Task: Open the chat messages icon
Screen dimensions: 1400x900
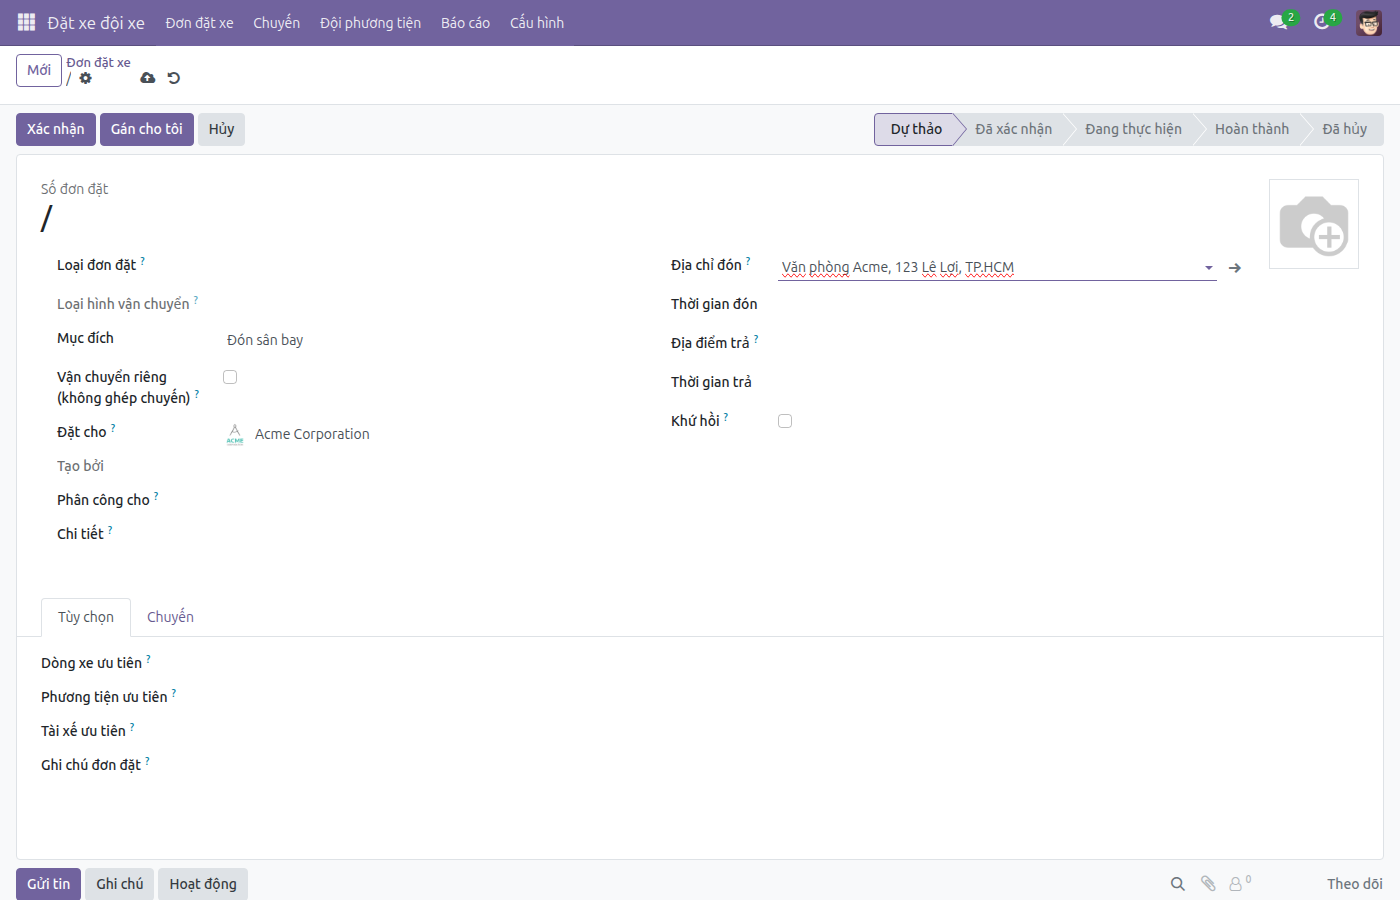Action: [x=1278, y=22]
